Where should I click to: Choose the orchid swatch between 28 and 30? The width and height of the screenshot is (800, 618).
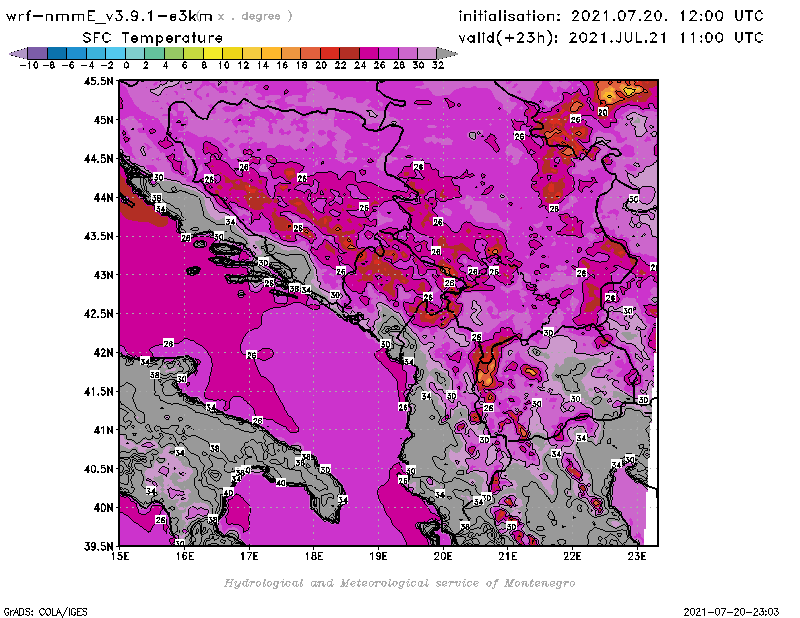click(x=407, y=53)
